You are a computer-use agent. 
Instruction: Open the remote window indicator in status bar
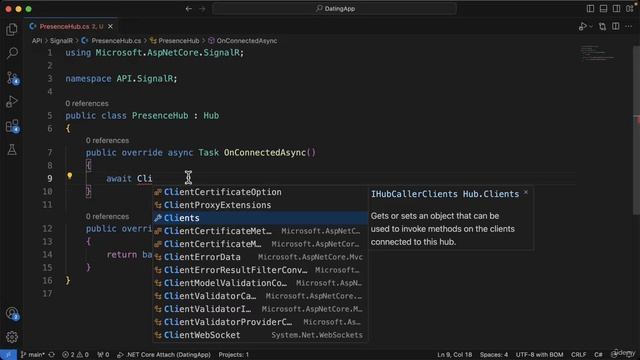[8, 355]
